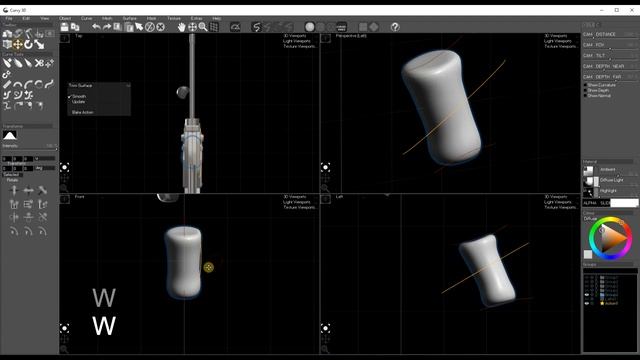The height and width of the screenshot is (360, 640).
Task: Click the up-arrow transform icon in bottom-left panel
Action: click(14, 191)
